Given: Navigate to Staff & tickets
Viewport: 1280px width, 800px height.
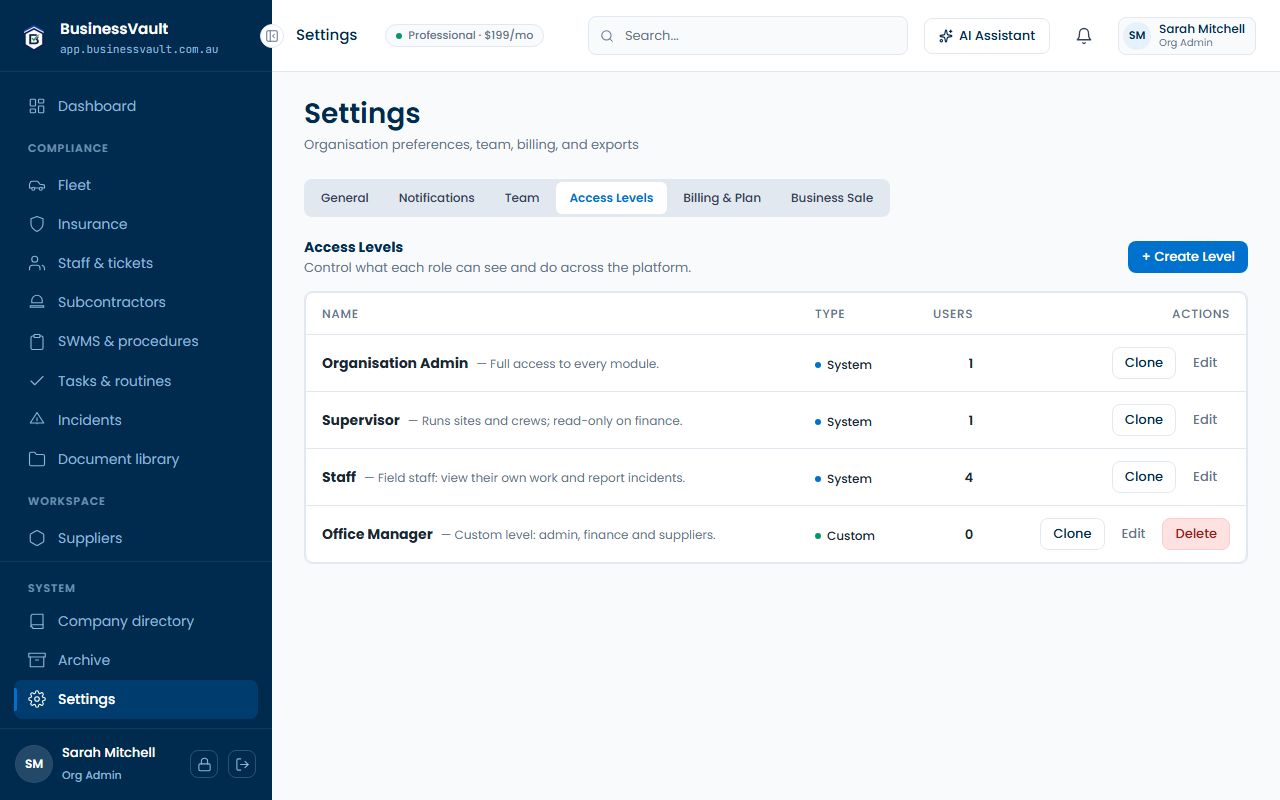Looking at the screenshot, I should pos(136,263).
